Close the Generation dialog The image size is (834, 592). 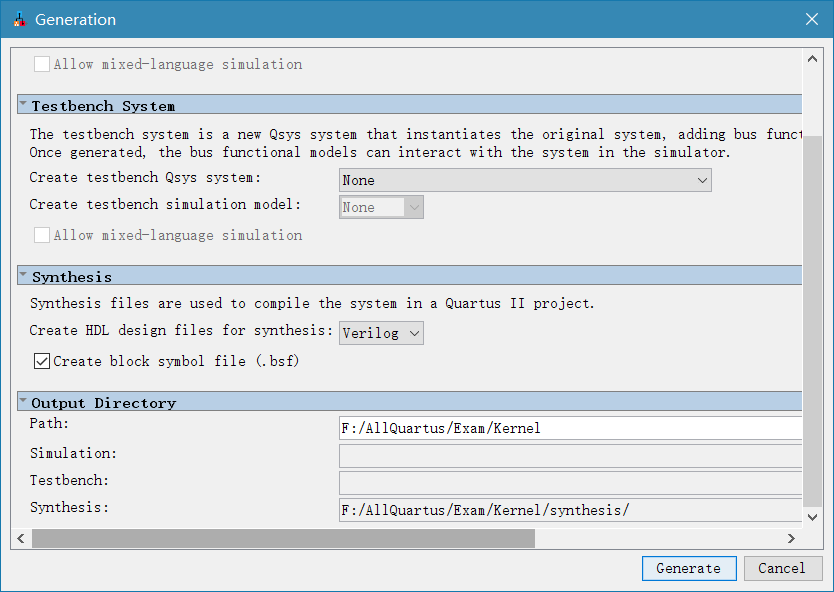(x=812, y=19)
